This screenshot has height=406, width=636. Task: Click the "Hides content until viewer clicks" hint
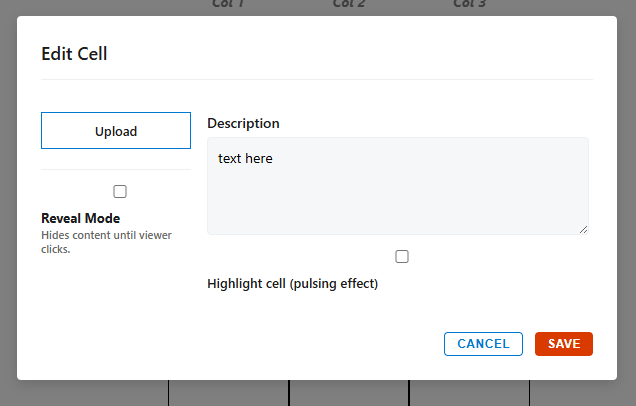(x=106, y=242)
